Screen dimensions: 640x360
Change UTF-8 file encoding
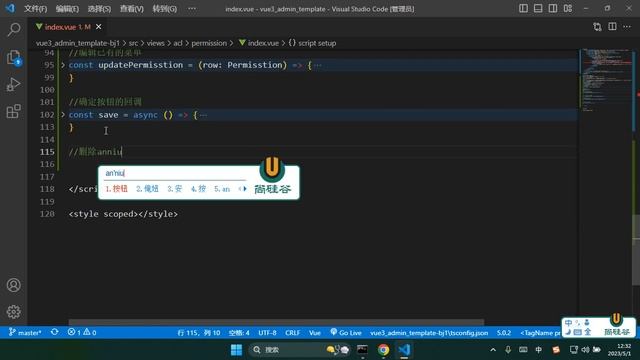(x=267, y=333)
